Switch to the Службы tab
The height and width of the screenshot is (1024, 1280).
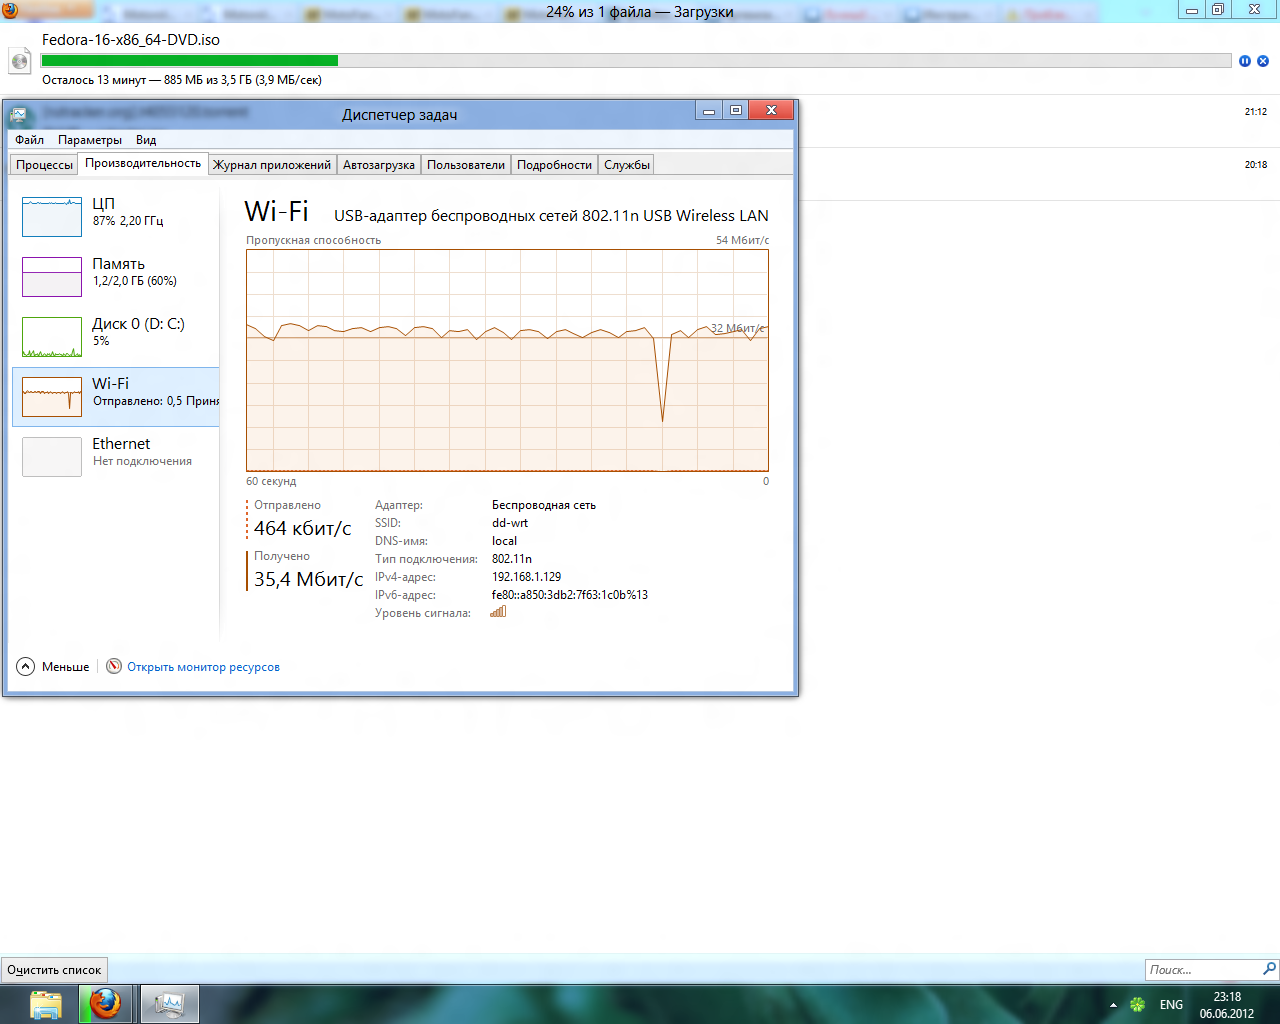627,165
